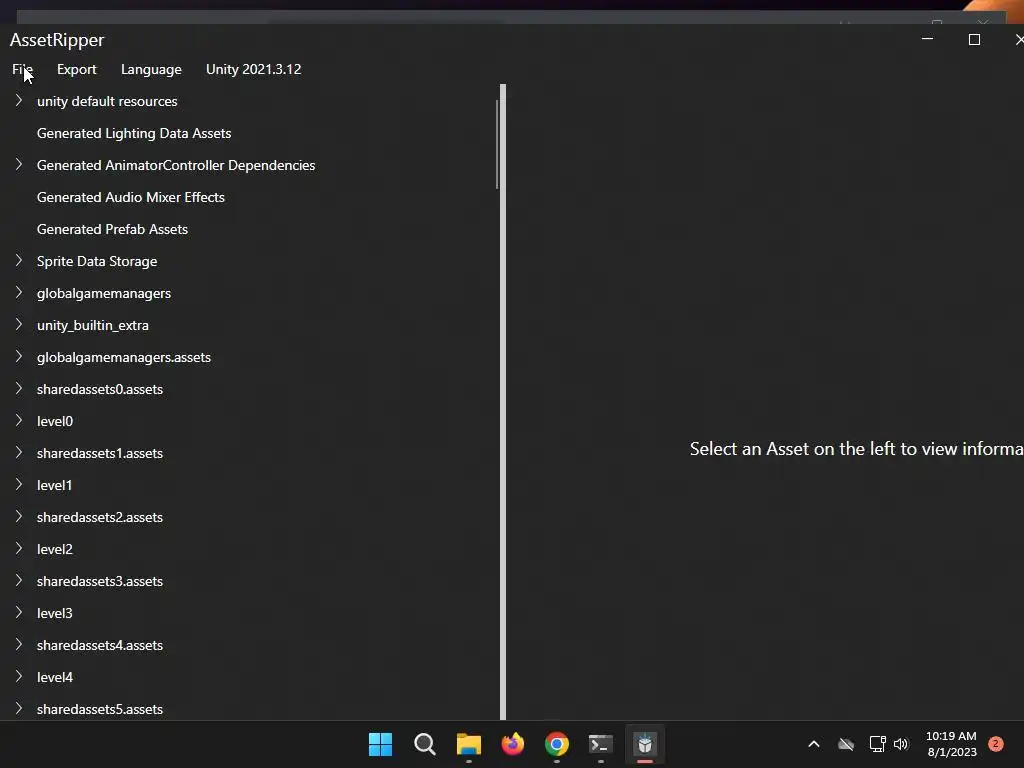Select the sharedassets2.assets label
This screenshot has height=768, width=1024.
coord(100,517)
